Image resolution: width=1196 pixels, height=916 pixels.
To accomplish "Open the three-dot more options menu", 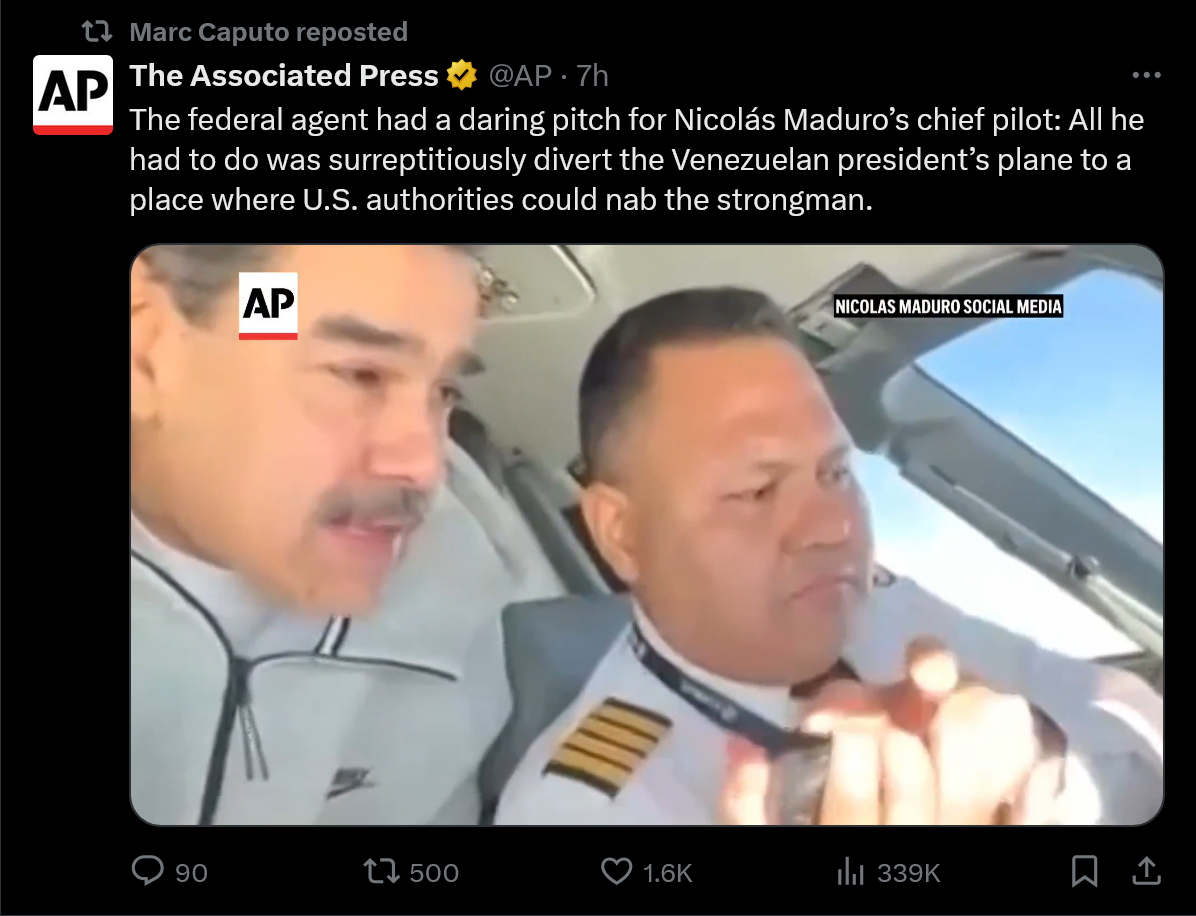I will [1146, 75].
